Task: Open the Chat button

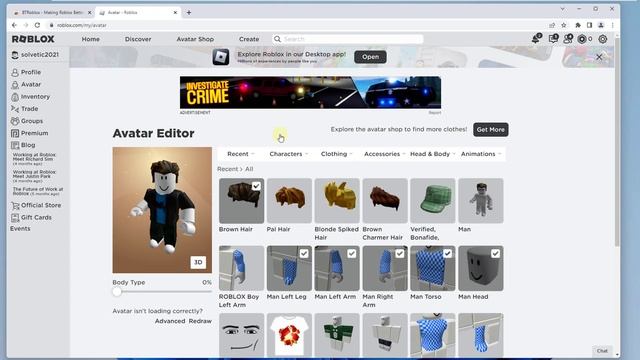Action: click(602, 351)
